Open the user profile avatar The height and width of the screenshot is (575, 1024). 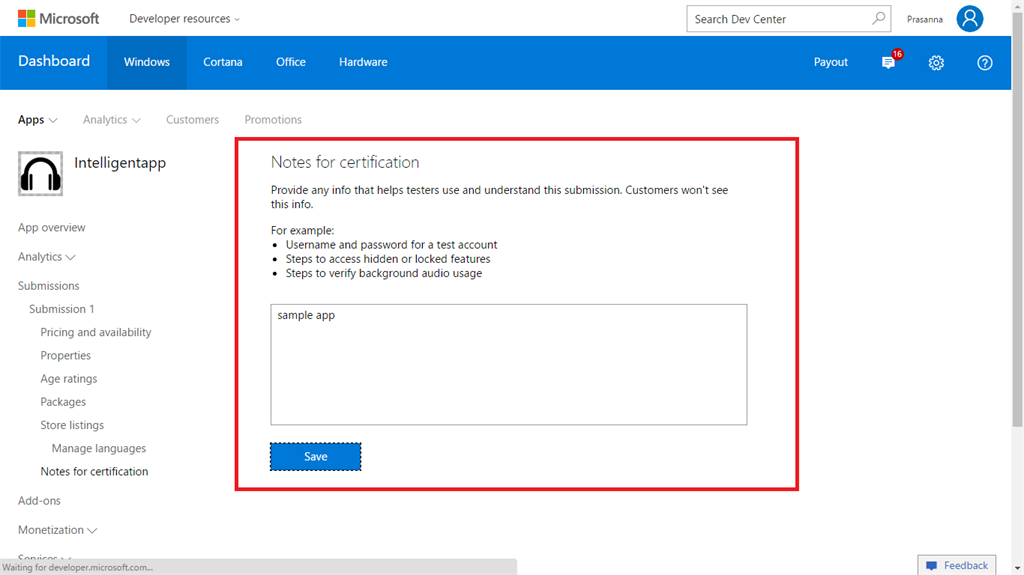tap(969, 19)
